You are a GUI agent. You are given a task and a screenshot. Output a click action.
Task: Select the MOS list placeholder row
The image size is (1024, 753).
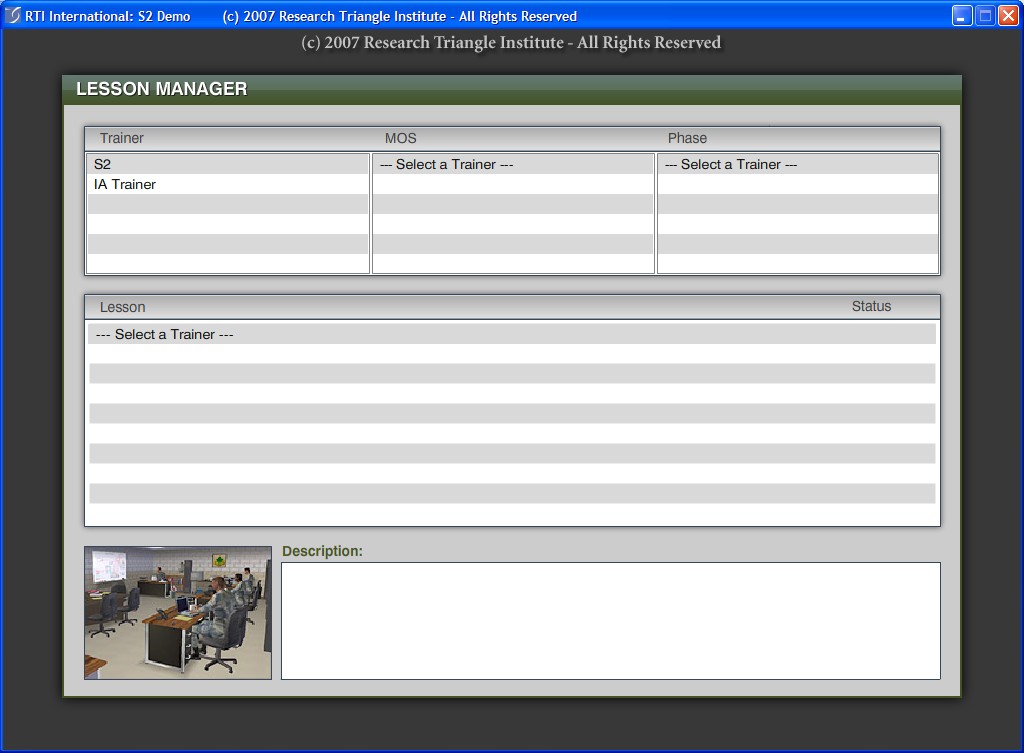coord(447,164)
